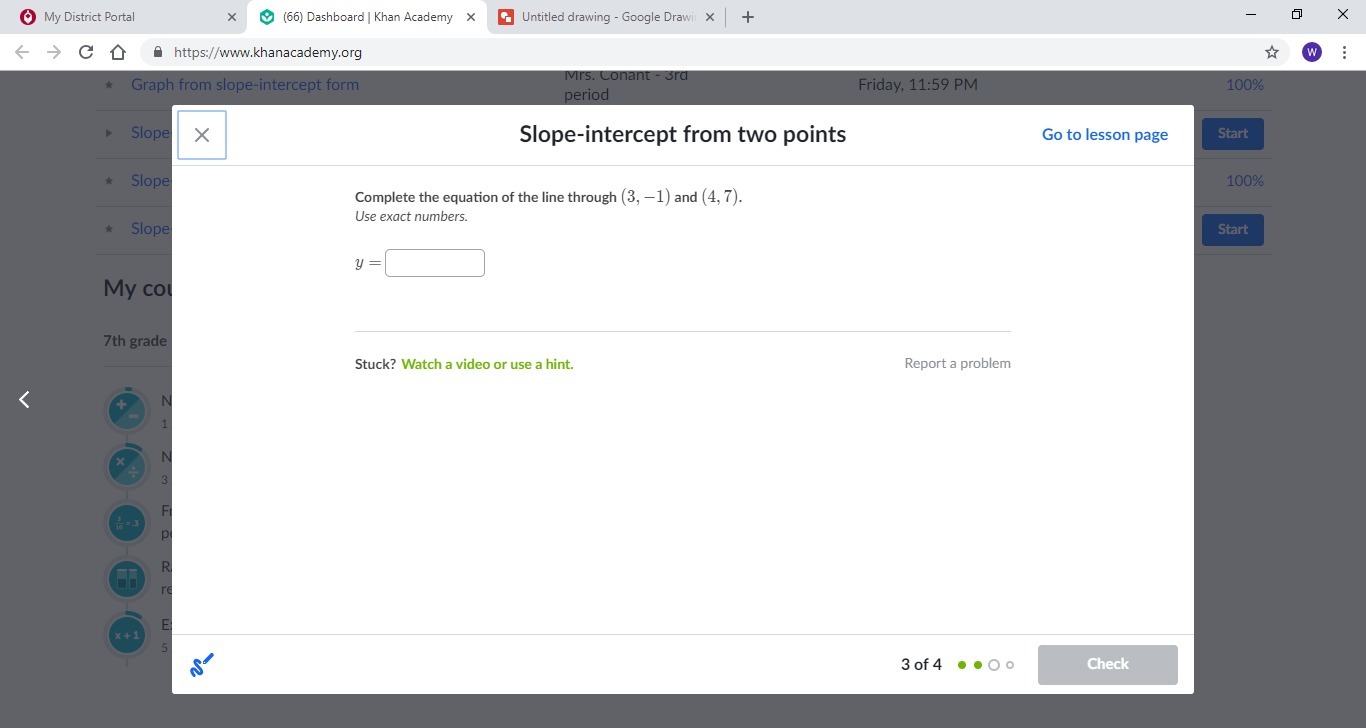Close the My District Portal tab

232,17
